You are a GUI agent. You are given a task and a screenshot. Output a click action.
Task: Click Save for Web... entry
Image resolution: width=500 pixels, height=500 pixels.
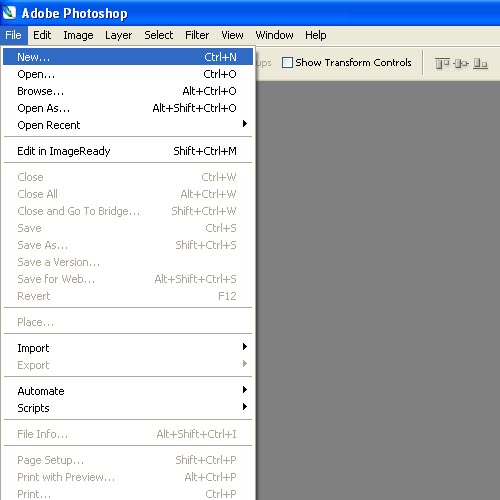click(128, 279)
